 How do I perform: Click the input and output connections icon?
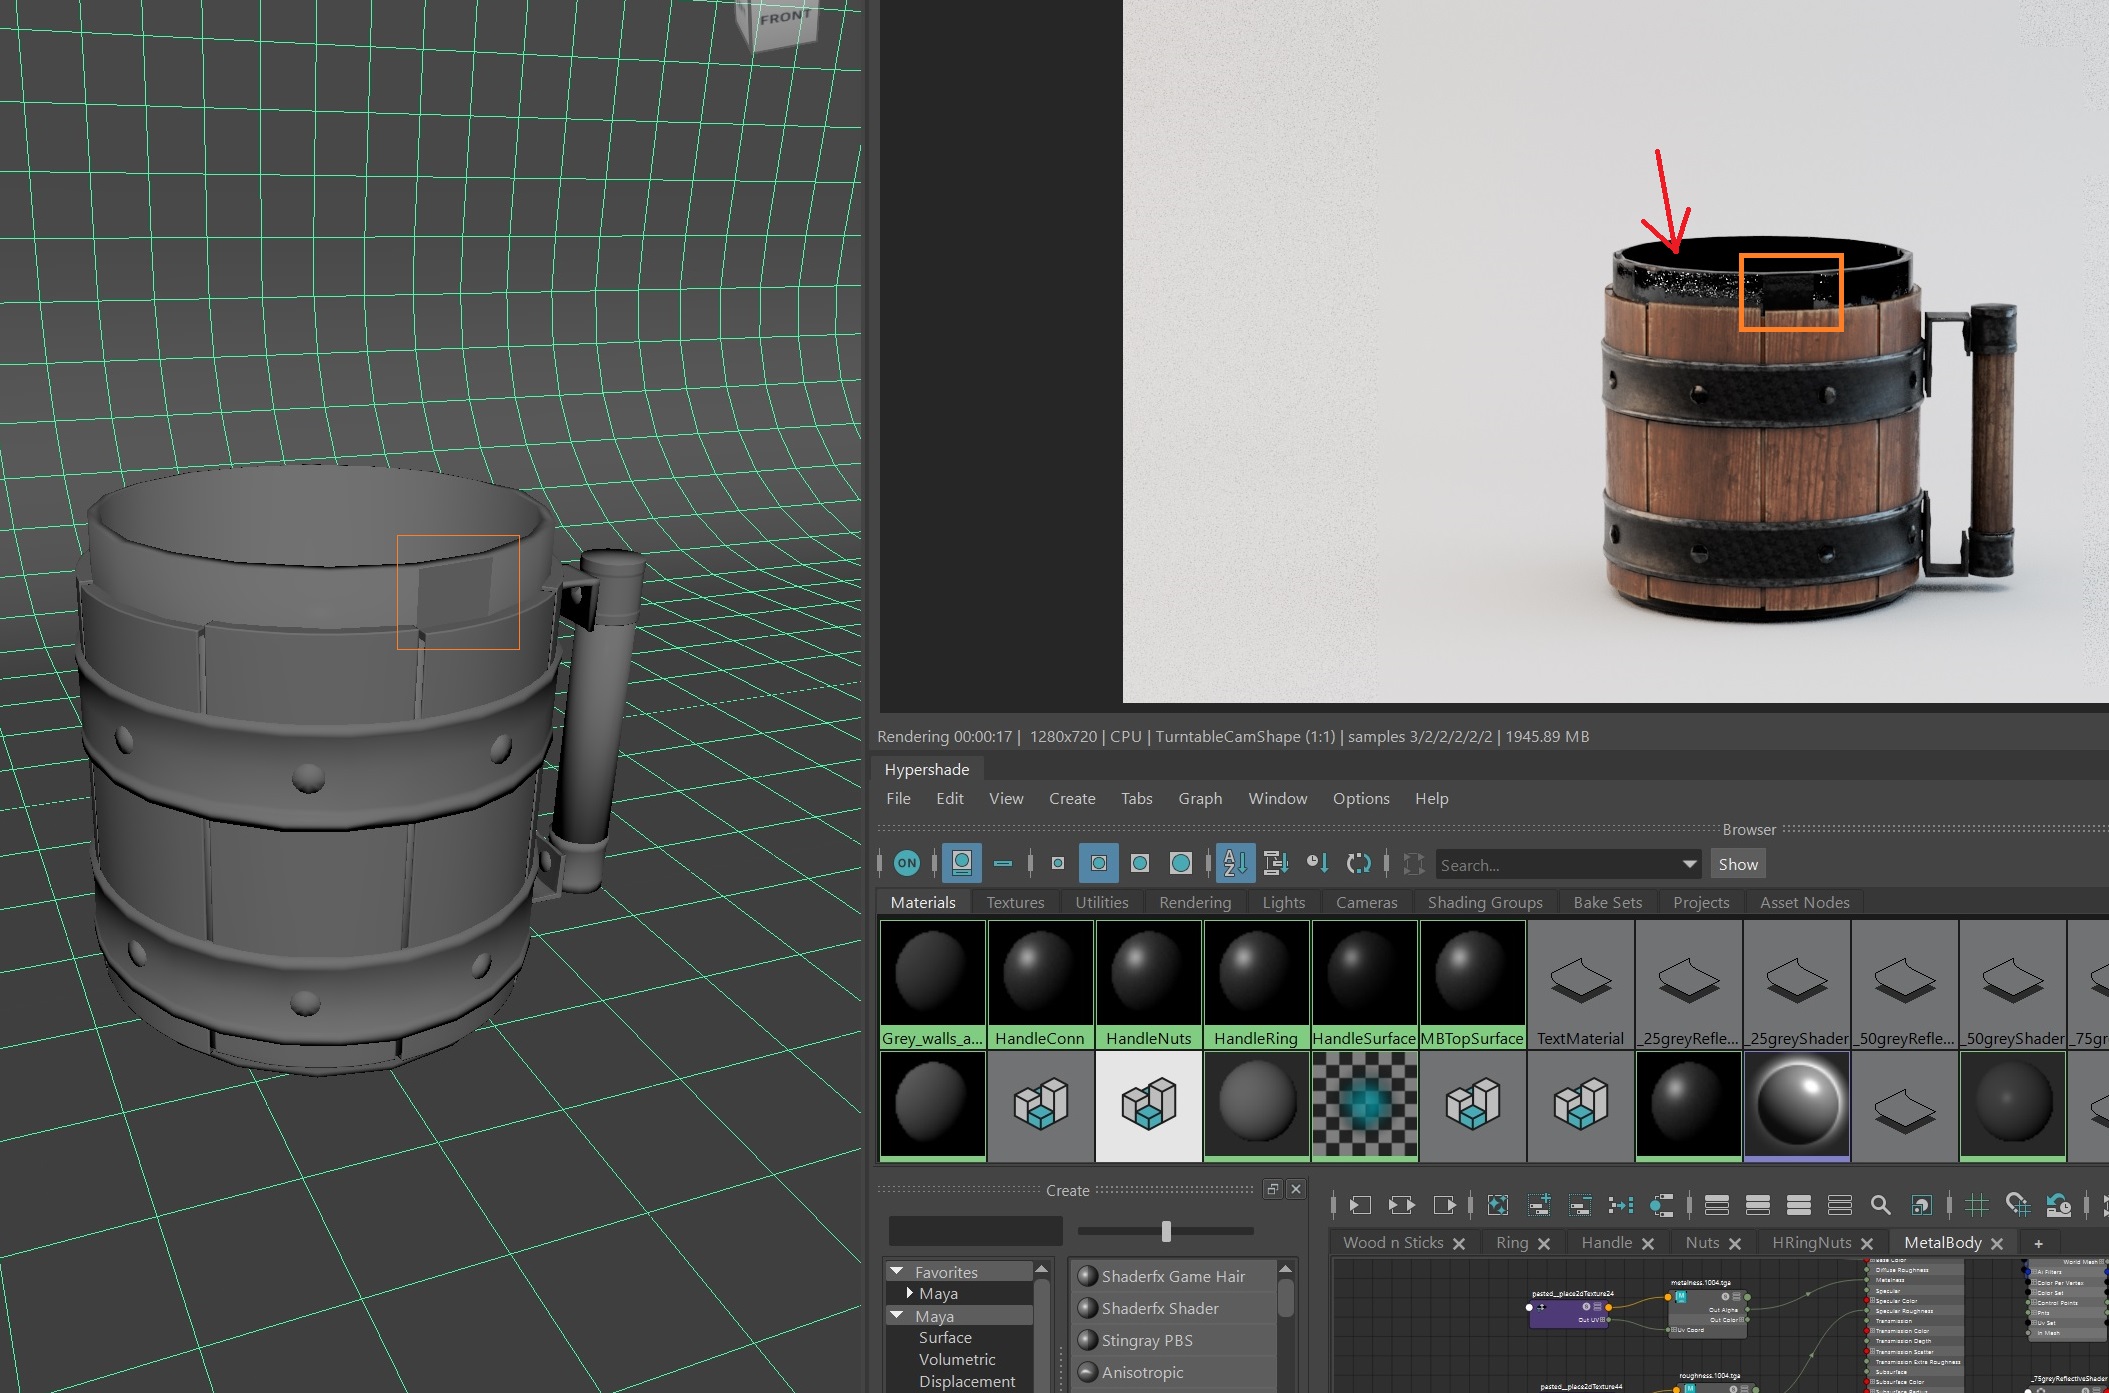point(1402,1205)
